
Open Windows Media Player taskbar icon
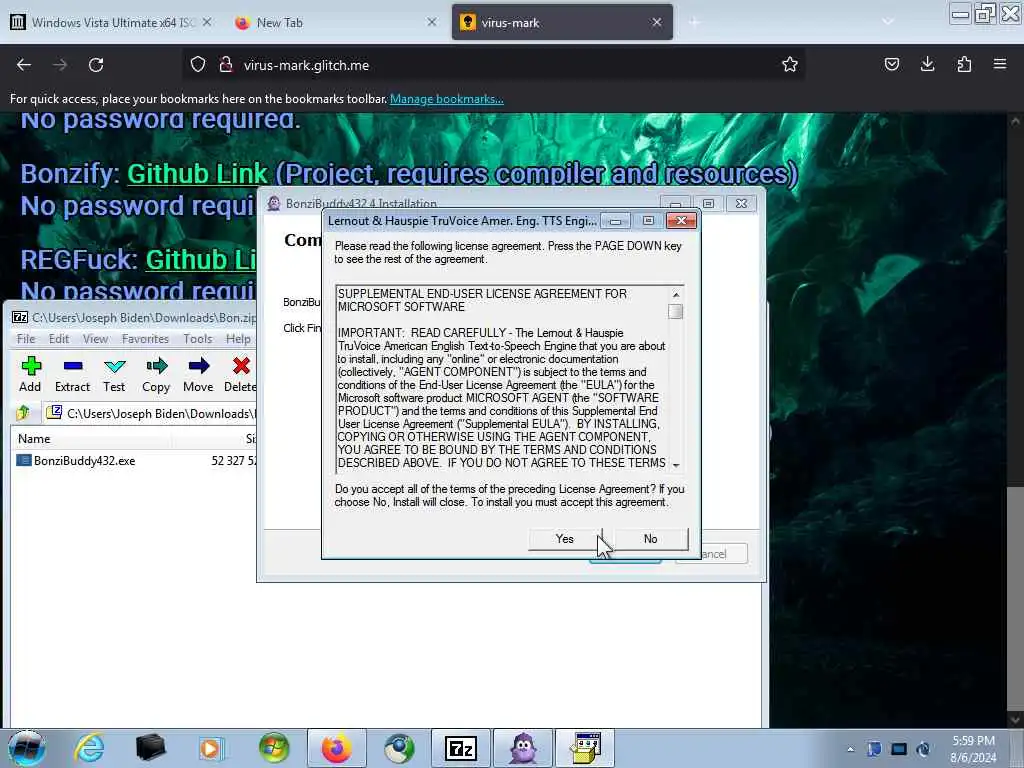point(211,748)
